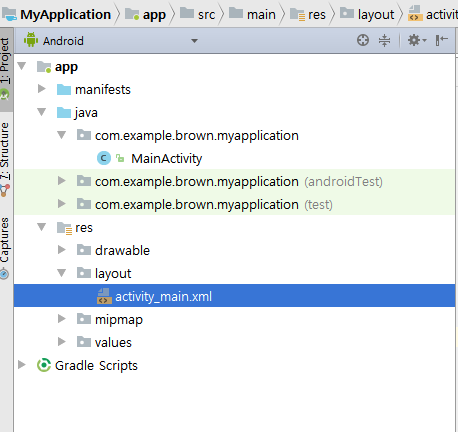Collapse the res folder
Viewport: 458px width, 432px height.
42,227
